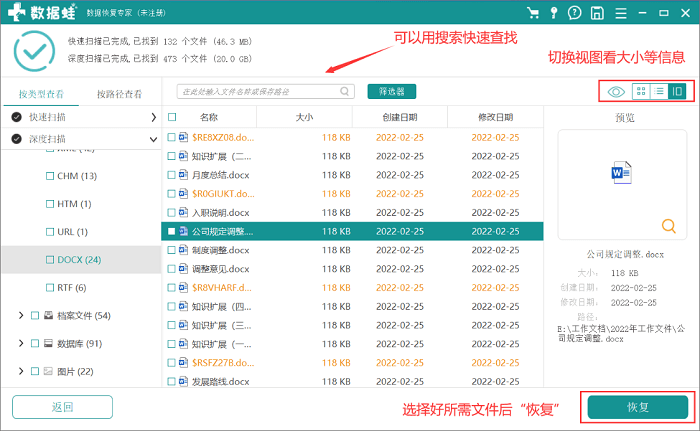Click the 恢复 recover button
Viewport: 700px width, 431px height.
tap(638, 407)
